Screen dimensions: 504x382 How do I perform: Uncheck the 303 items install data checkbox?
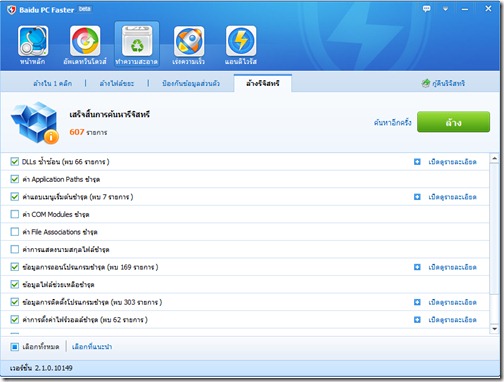pyautogui.click(x=14, y=302)
